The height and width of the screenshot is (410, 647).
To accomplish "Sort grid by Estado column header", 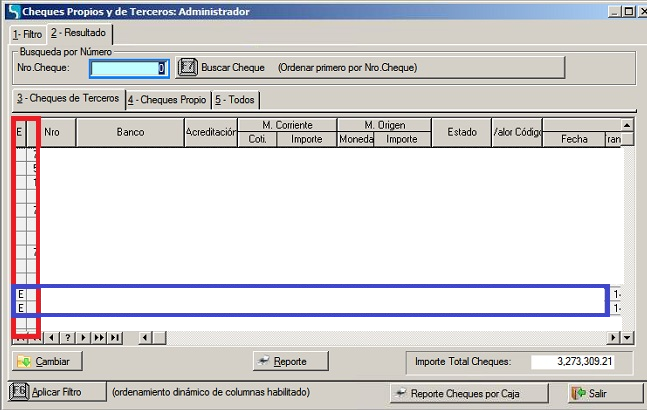I will click(x=461, y=132).
